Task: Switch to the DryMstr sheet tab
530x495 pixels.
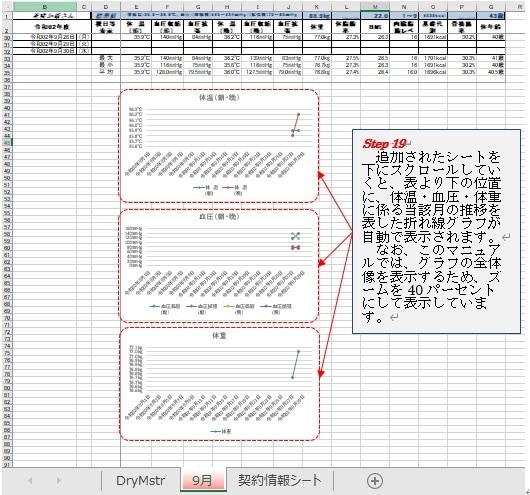Action: coord(140,480)
